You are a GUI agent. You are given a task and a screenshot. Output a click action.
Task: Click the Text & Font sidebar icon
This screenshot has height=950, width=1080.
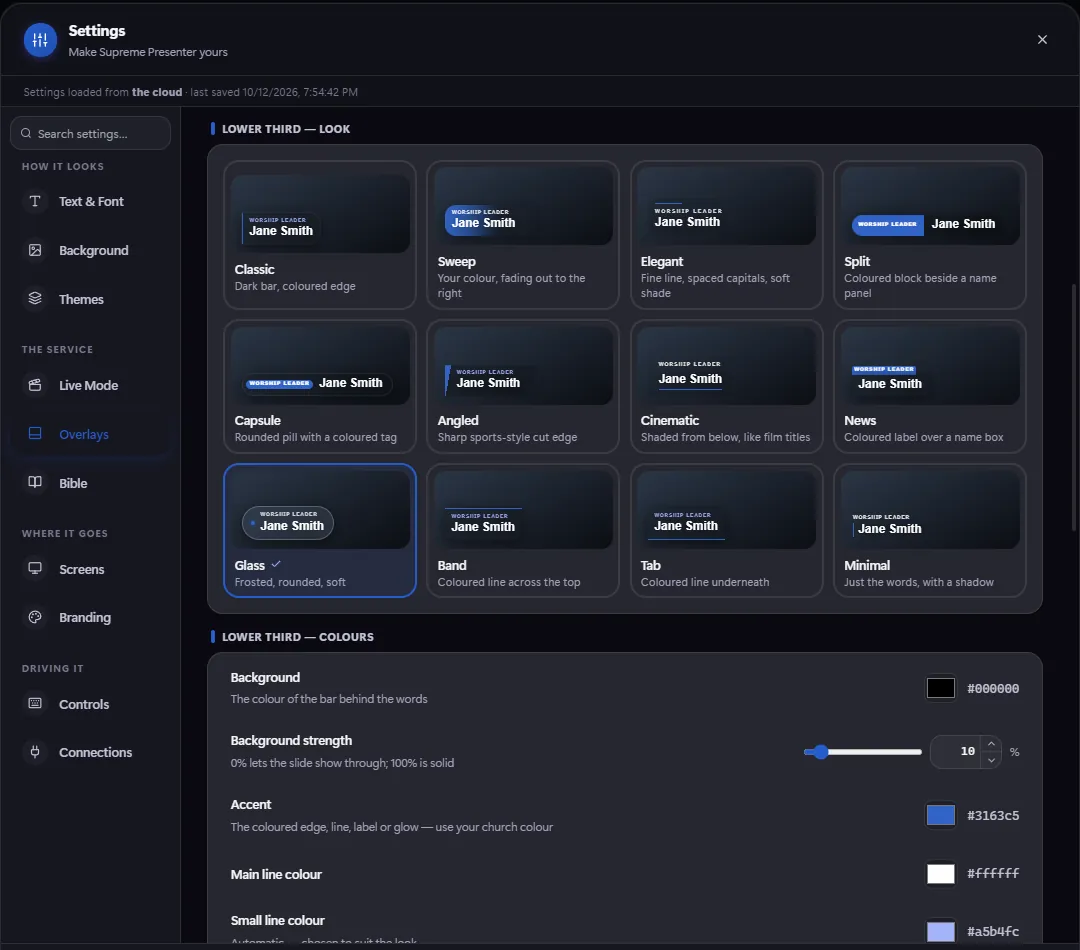[35, 201]
